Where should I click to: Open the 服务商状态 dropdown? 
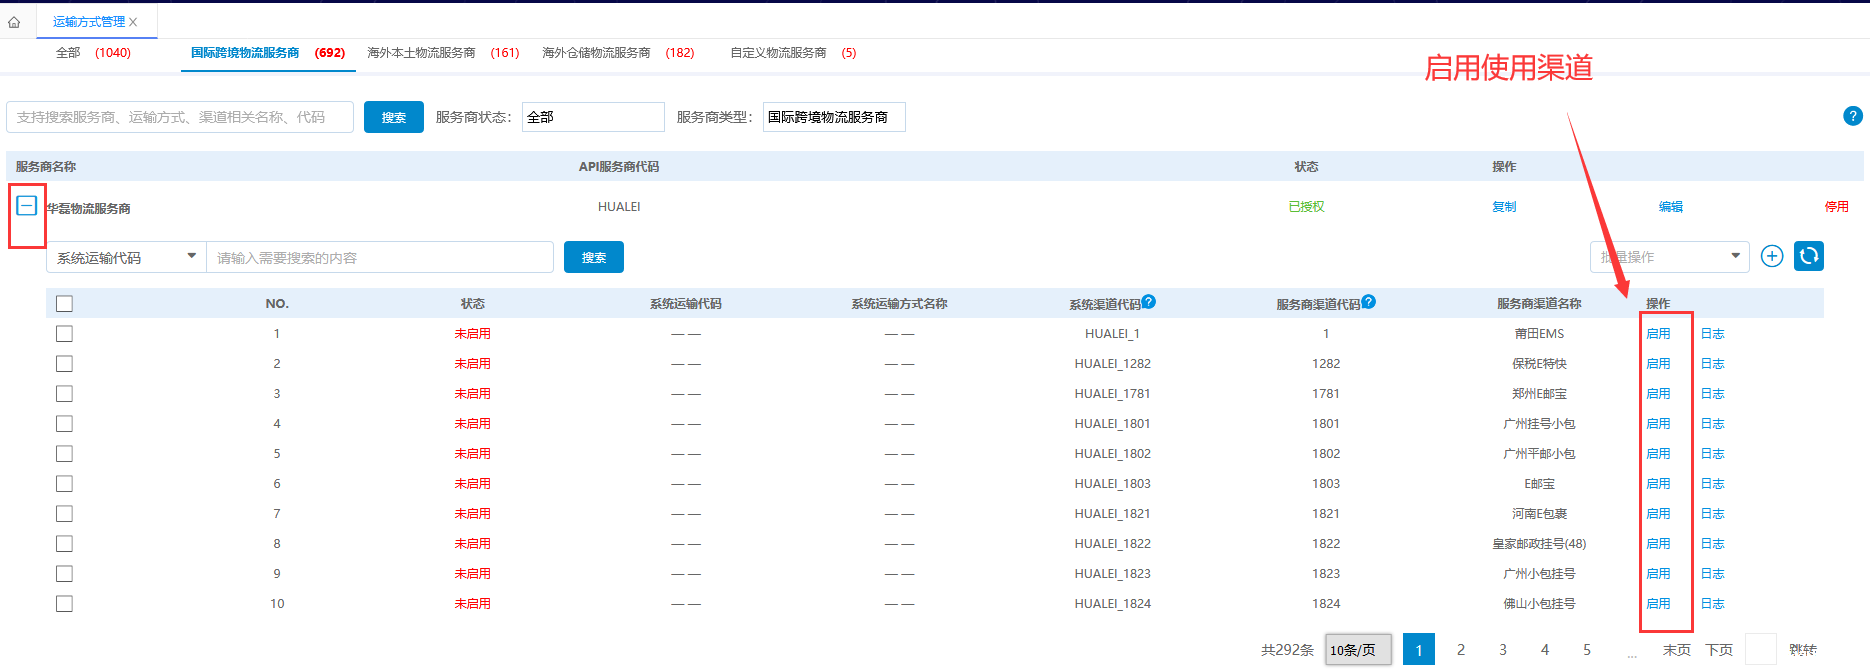(x=592, y=117)
